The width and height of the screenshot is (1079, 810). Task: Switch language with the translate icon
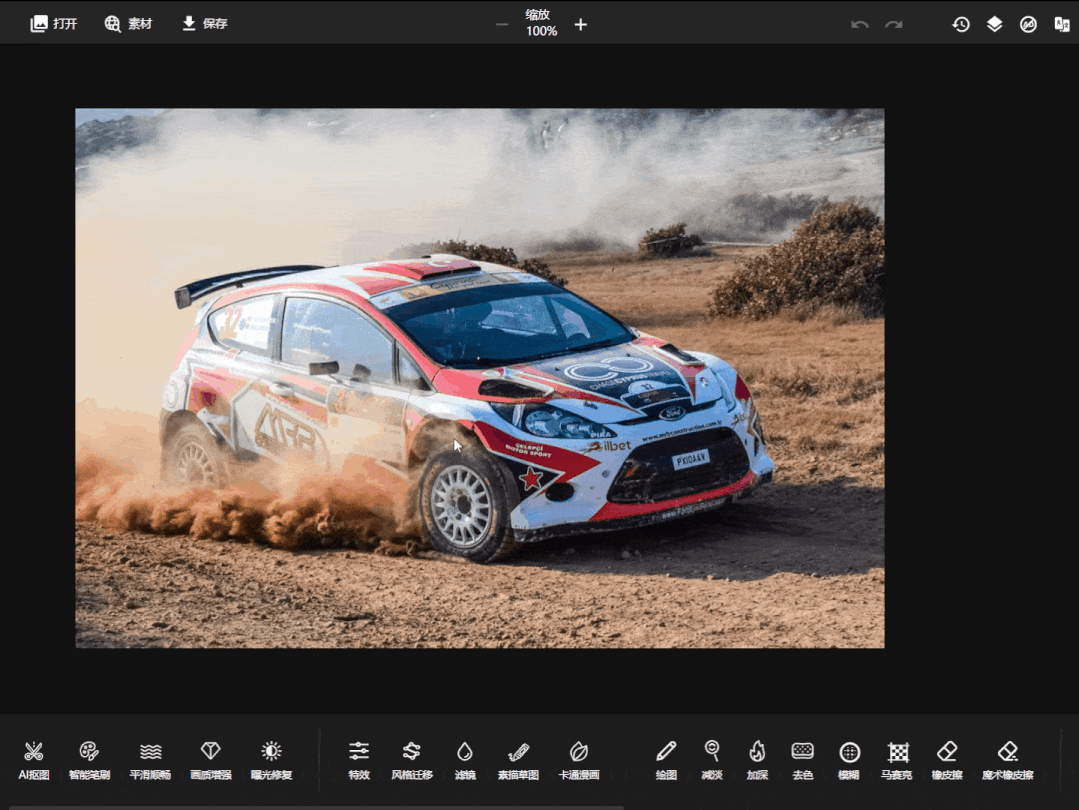point(1062,25)
